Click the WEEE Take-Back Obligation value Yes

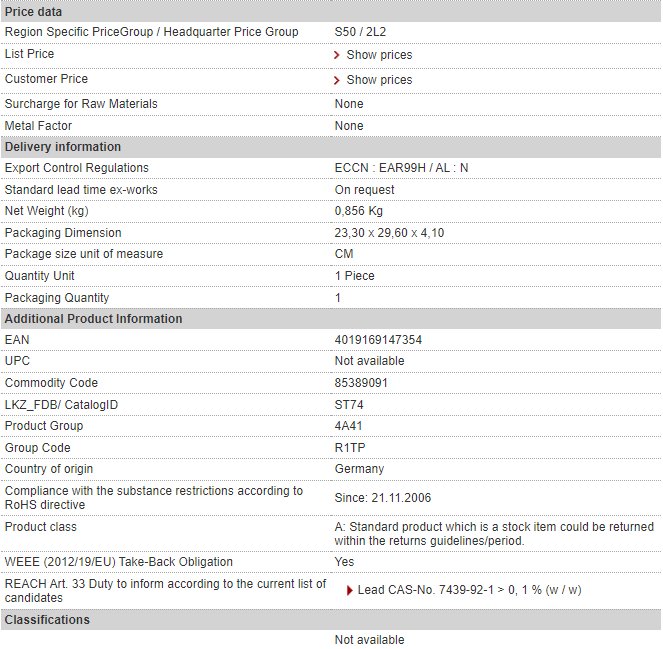344,562
